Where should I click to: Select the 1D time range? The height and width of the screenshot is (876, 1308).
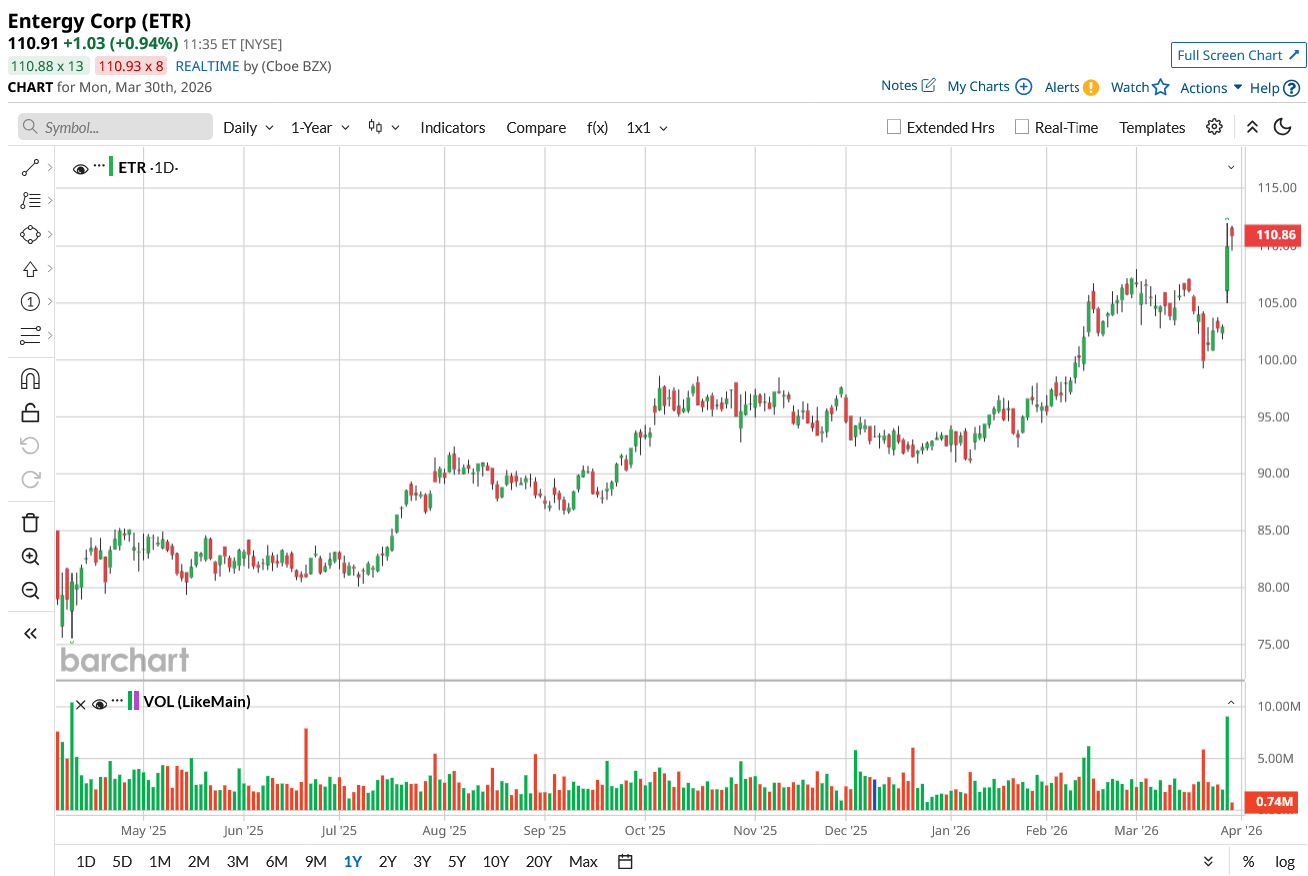coord(86,861)
